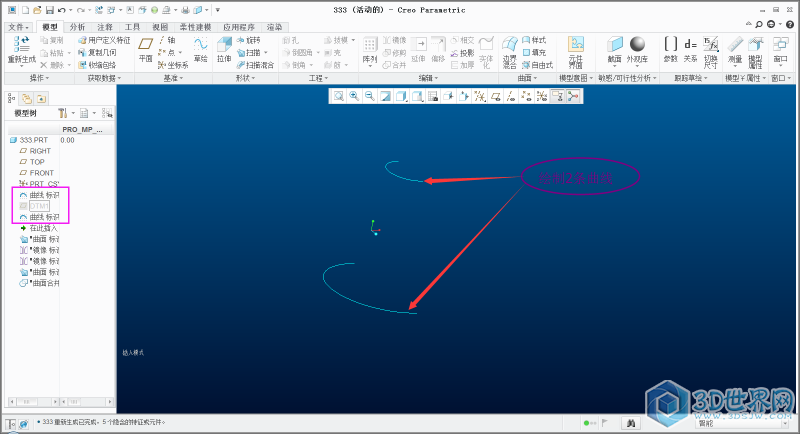Click the 切换尺寸 (Switch Dimensions) icon
The width and height of the screenshot is (800, 434).
pyautogui.click(x=710, y=44)
